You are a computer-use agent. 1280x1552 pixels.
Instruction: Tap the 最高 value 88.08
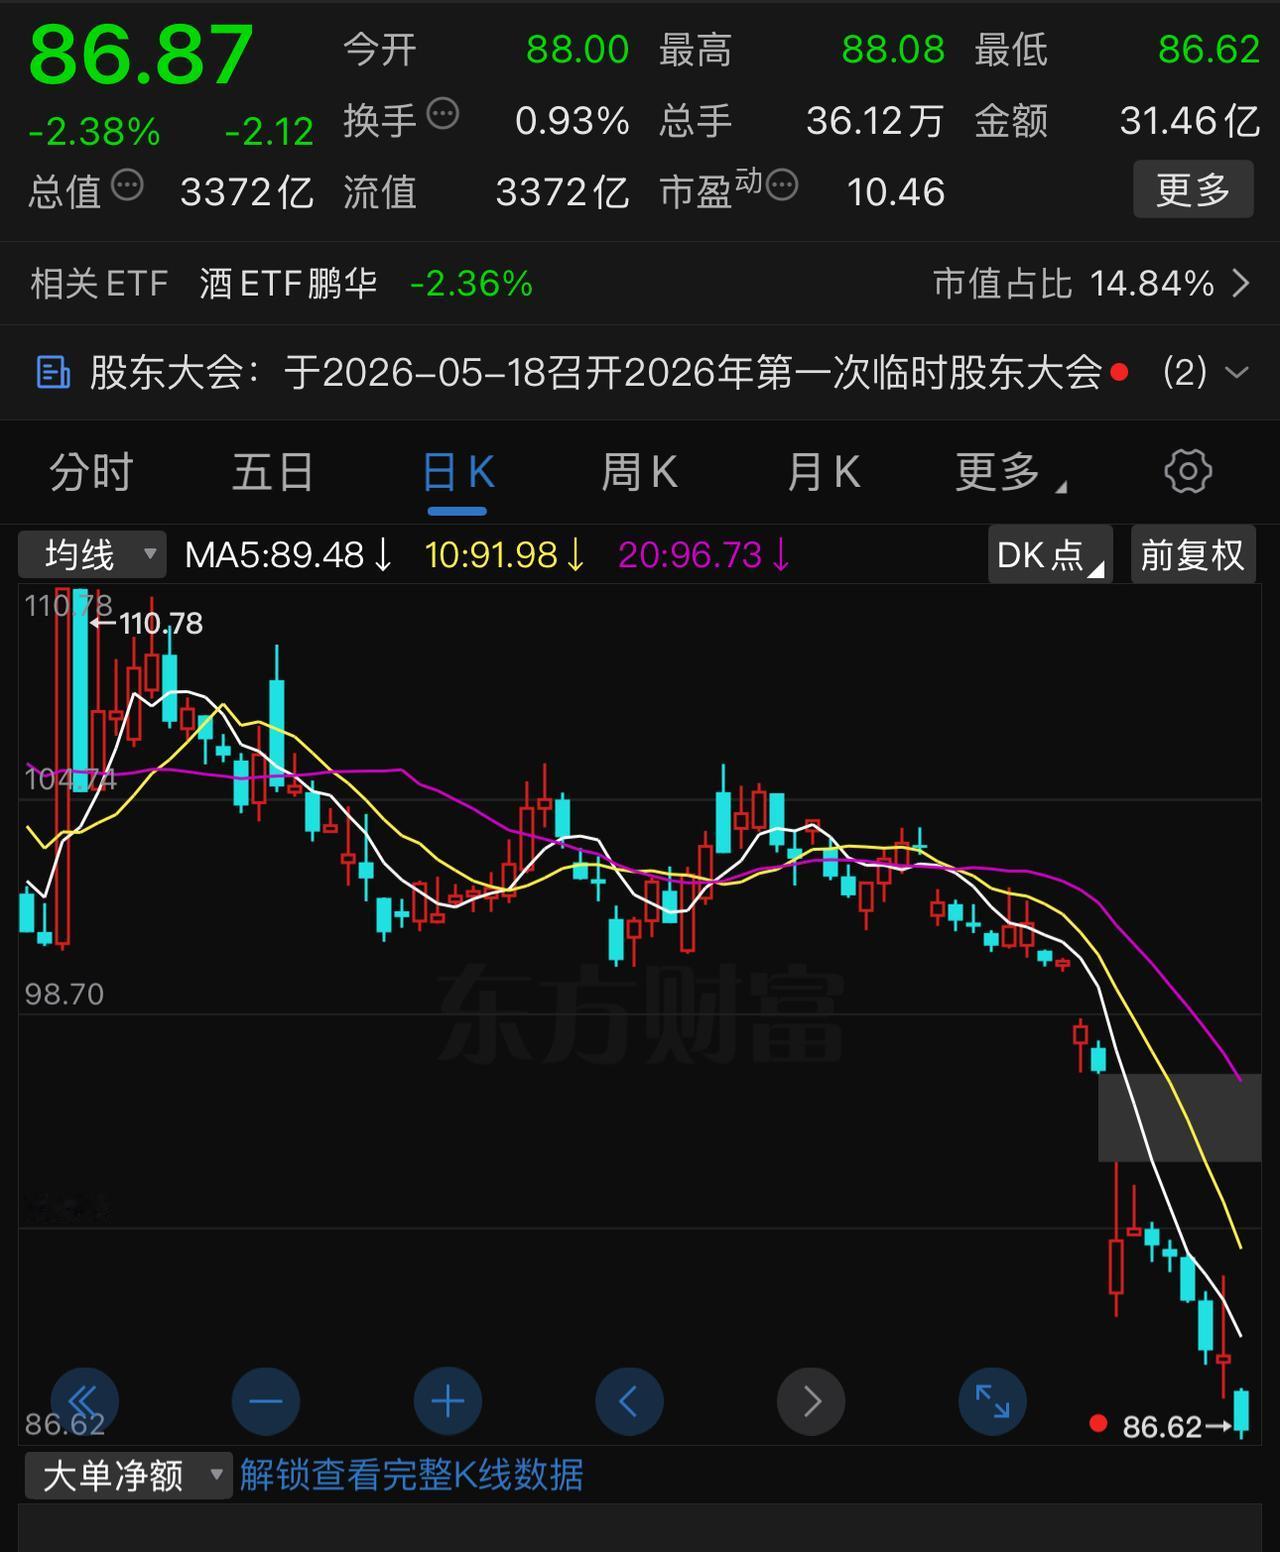tap(893, 49)
